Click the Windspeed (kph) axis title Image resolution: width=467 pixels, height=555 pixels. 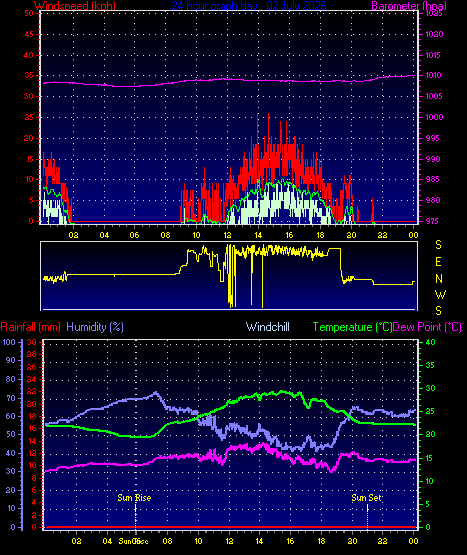tap(75, 5)
